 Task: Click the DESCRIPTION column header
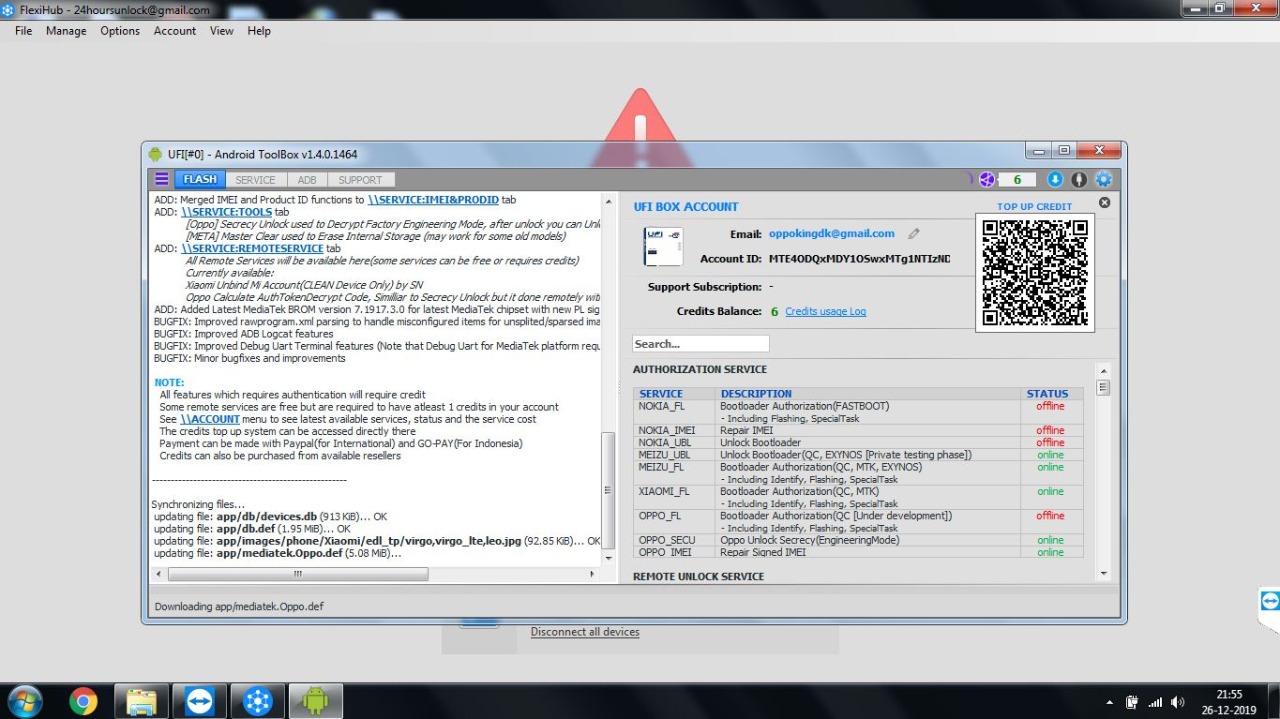756,394
